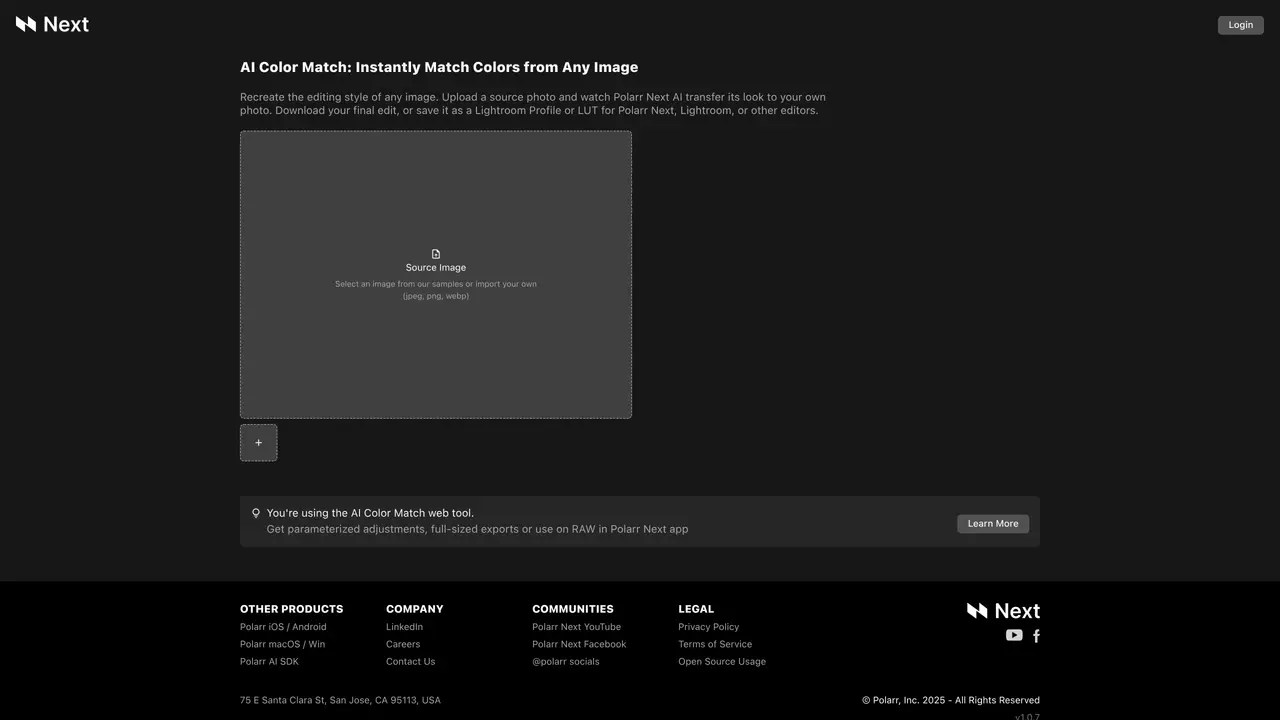Open Polarr AI SDK link

click(x=269, y=662)
